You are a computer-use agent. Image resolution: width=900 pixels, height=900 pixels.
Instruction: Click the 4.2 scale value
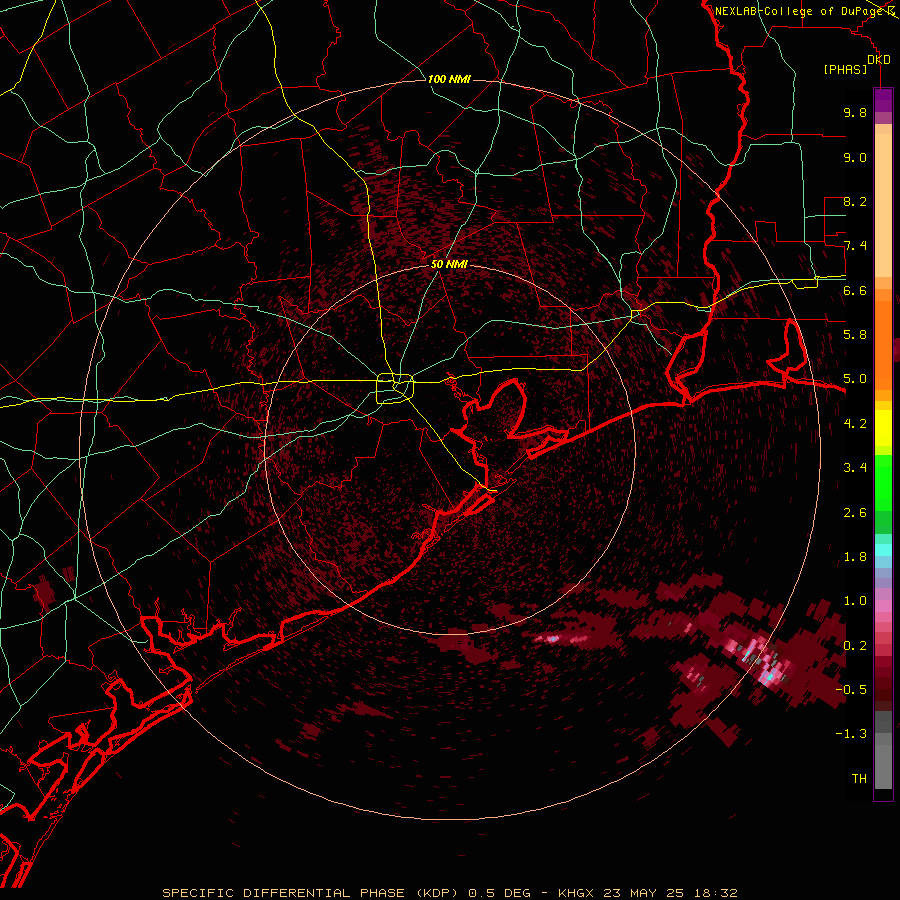[x=855, y=423]
